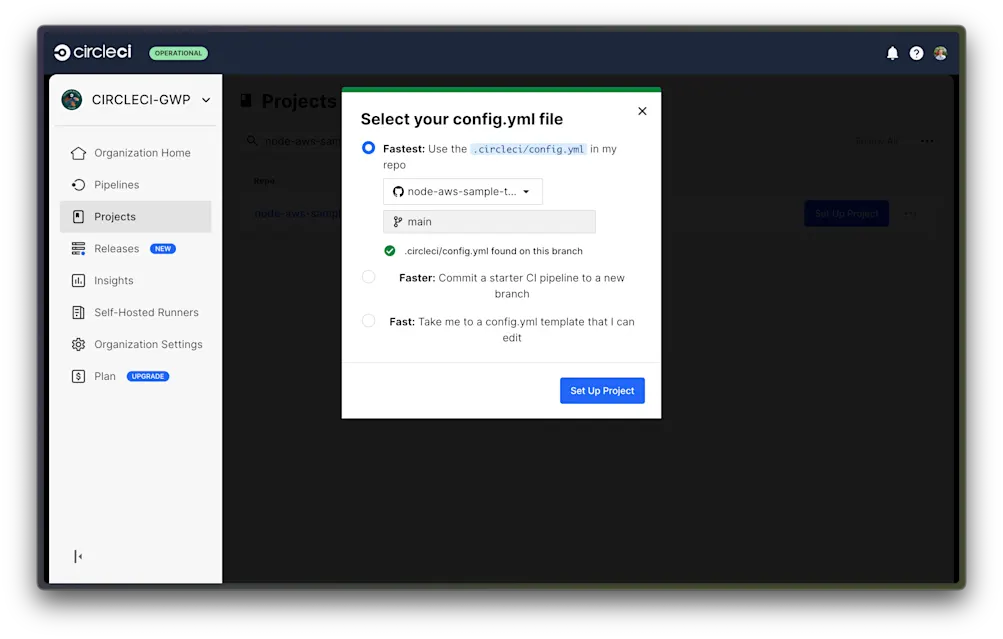The height and width of the screenshot is (639, 1003).
Task: Click the Set Up Project button
Action: 602,390
